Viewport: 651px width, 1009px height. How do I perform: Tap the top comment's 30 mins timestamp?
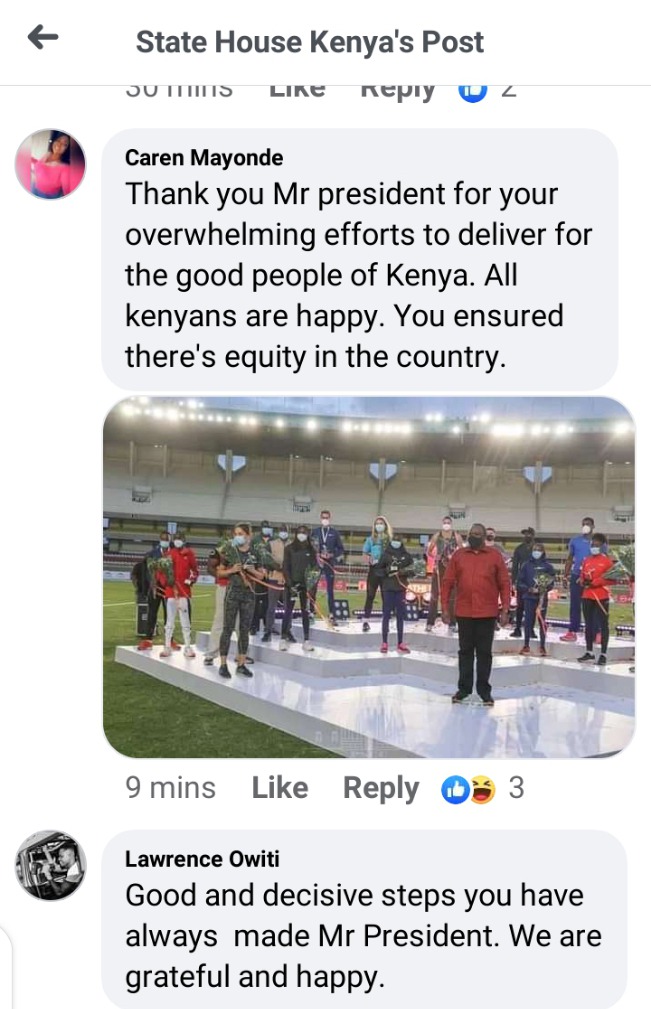(x=179, y=91)
